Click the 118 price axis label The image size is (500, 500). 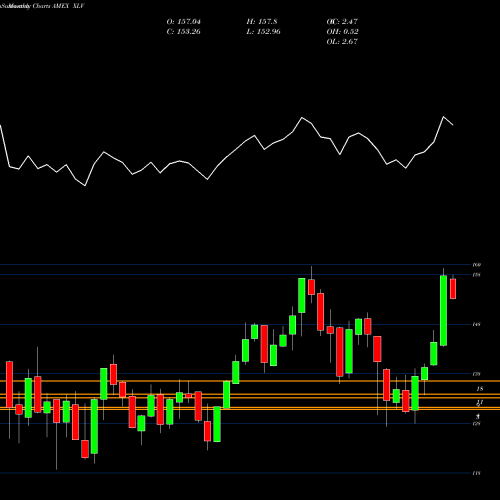click(477, 473)
